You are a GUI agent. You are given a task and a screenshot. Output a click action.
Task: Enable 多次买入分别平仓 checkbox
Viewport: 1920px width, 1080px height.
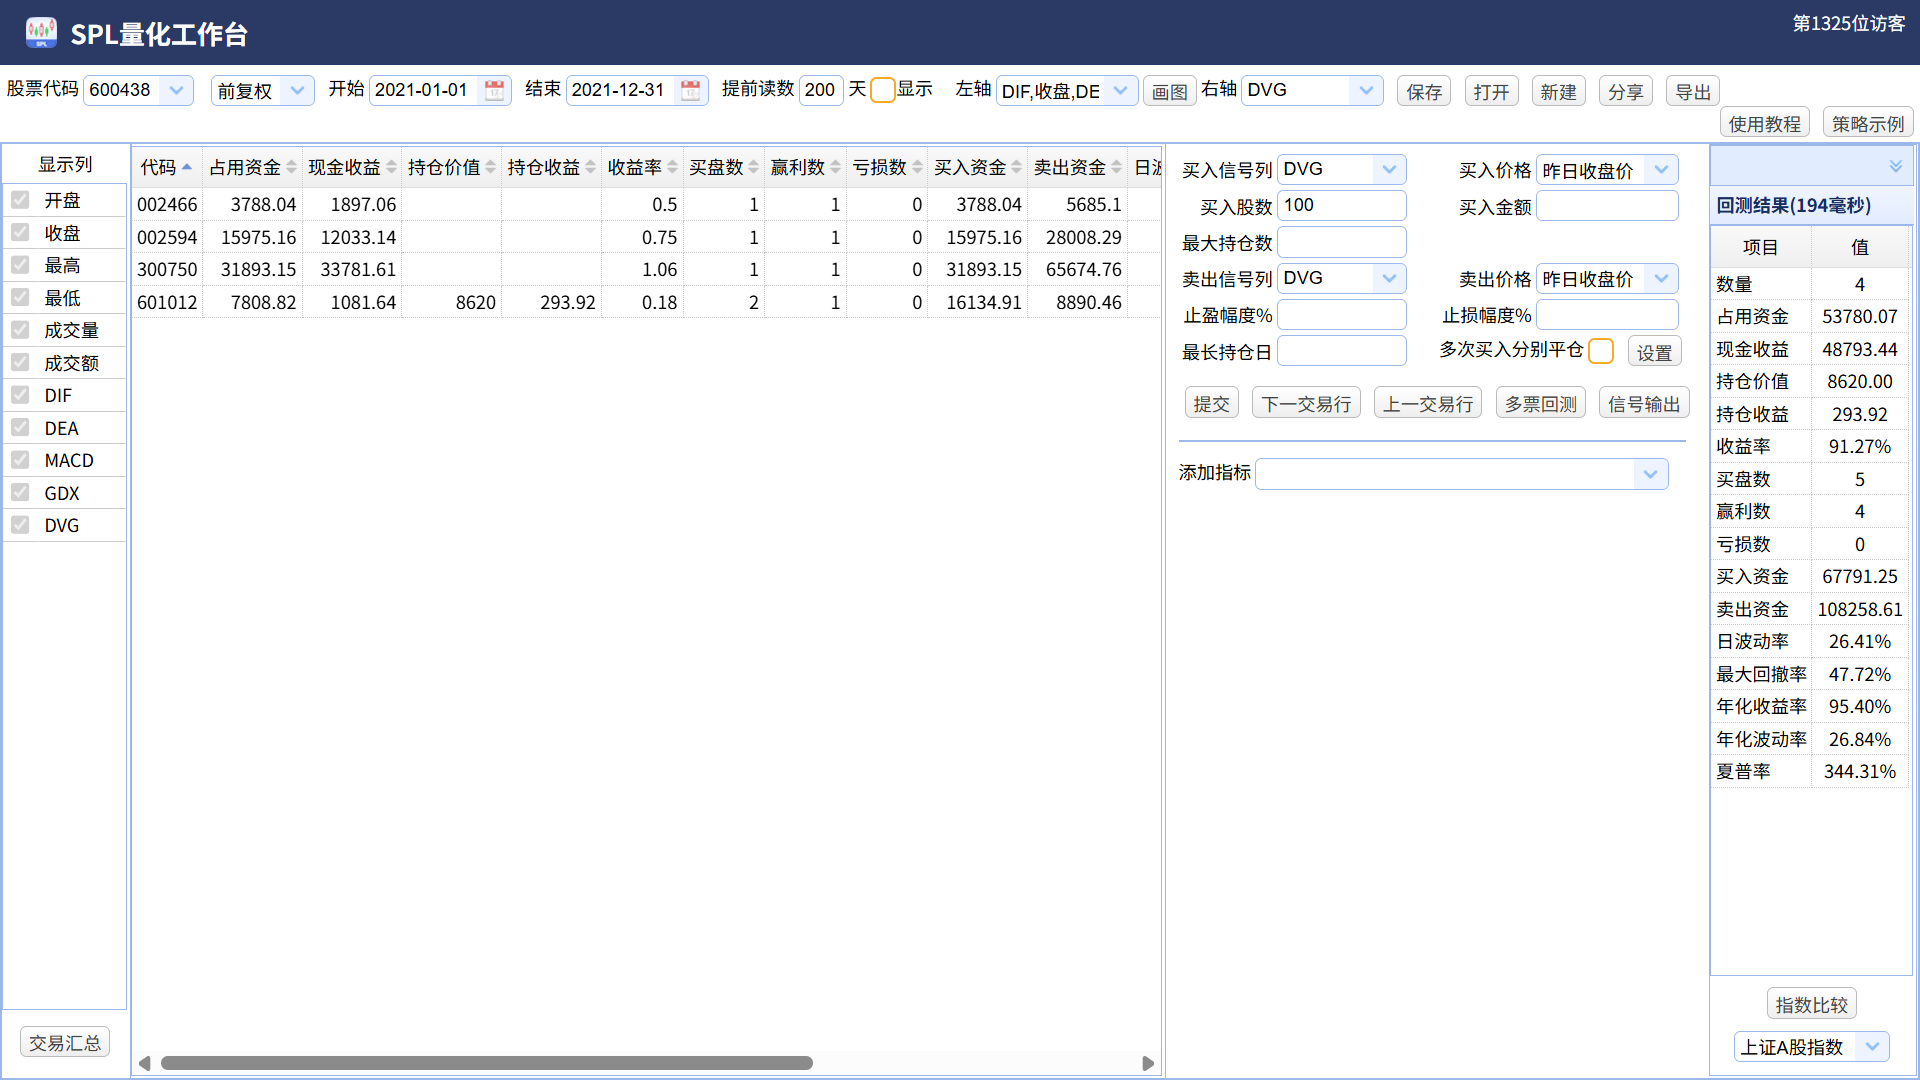[1600, 351]
